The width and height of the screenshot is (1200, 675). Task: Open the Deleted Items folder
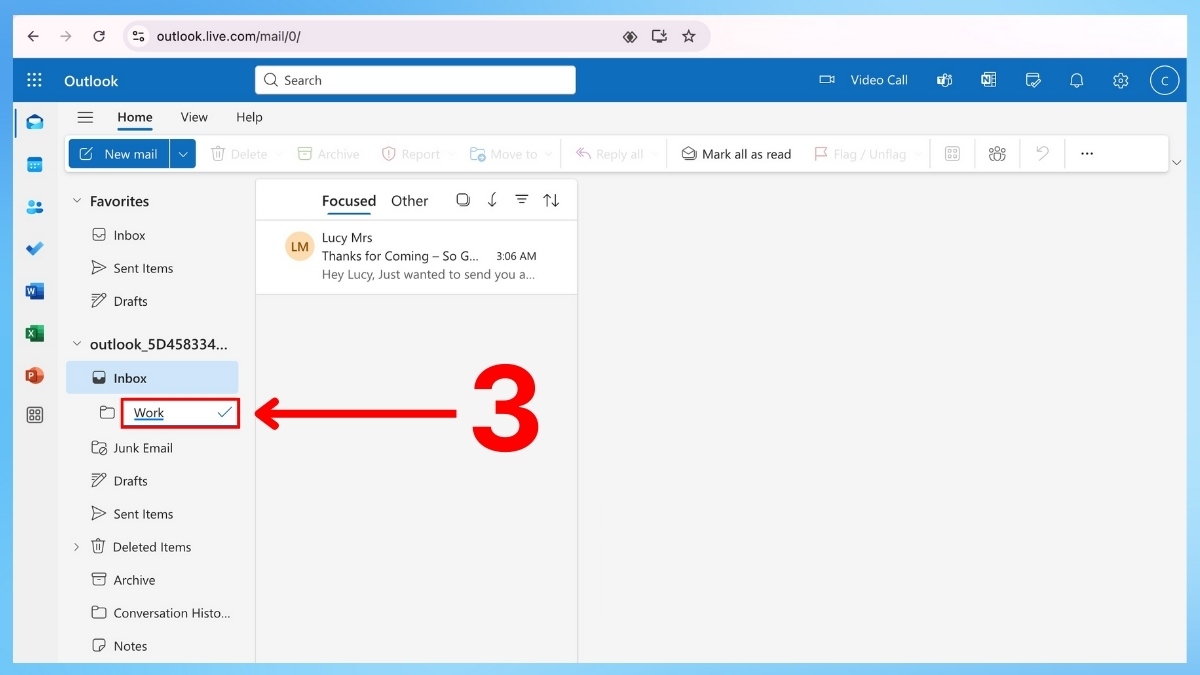(152, 547)
